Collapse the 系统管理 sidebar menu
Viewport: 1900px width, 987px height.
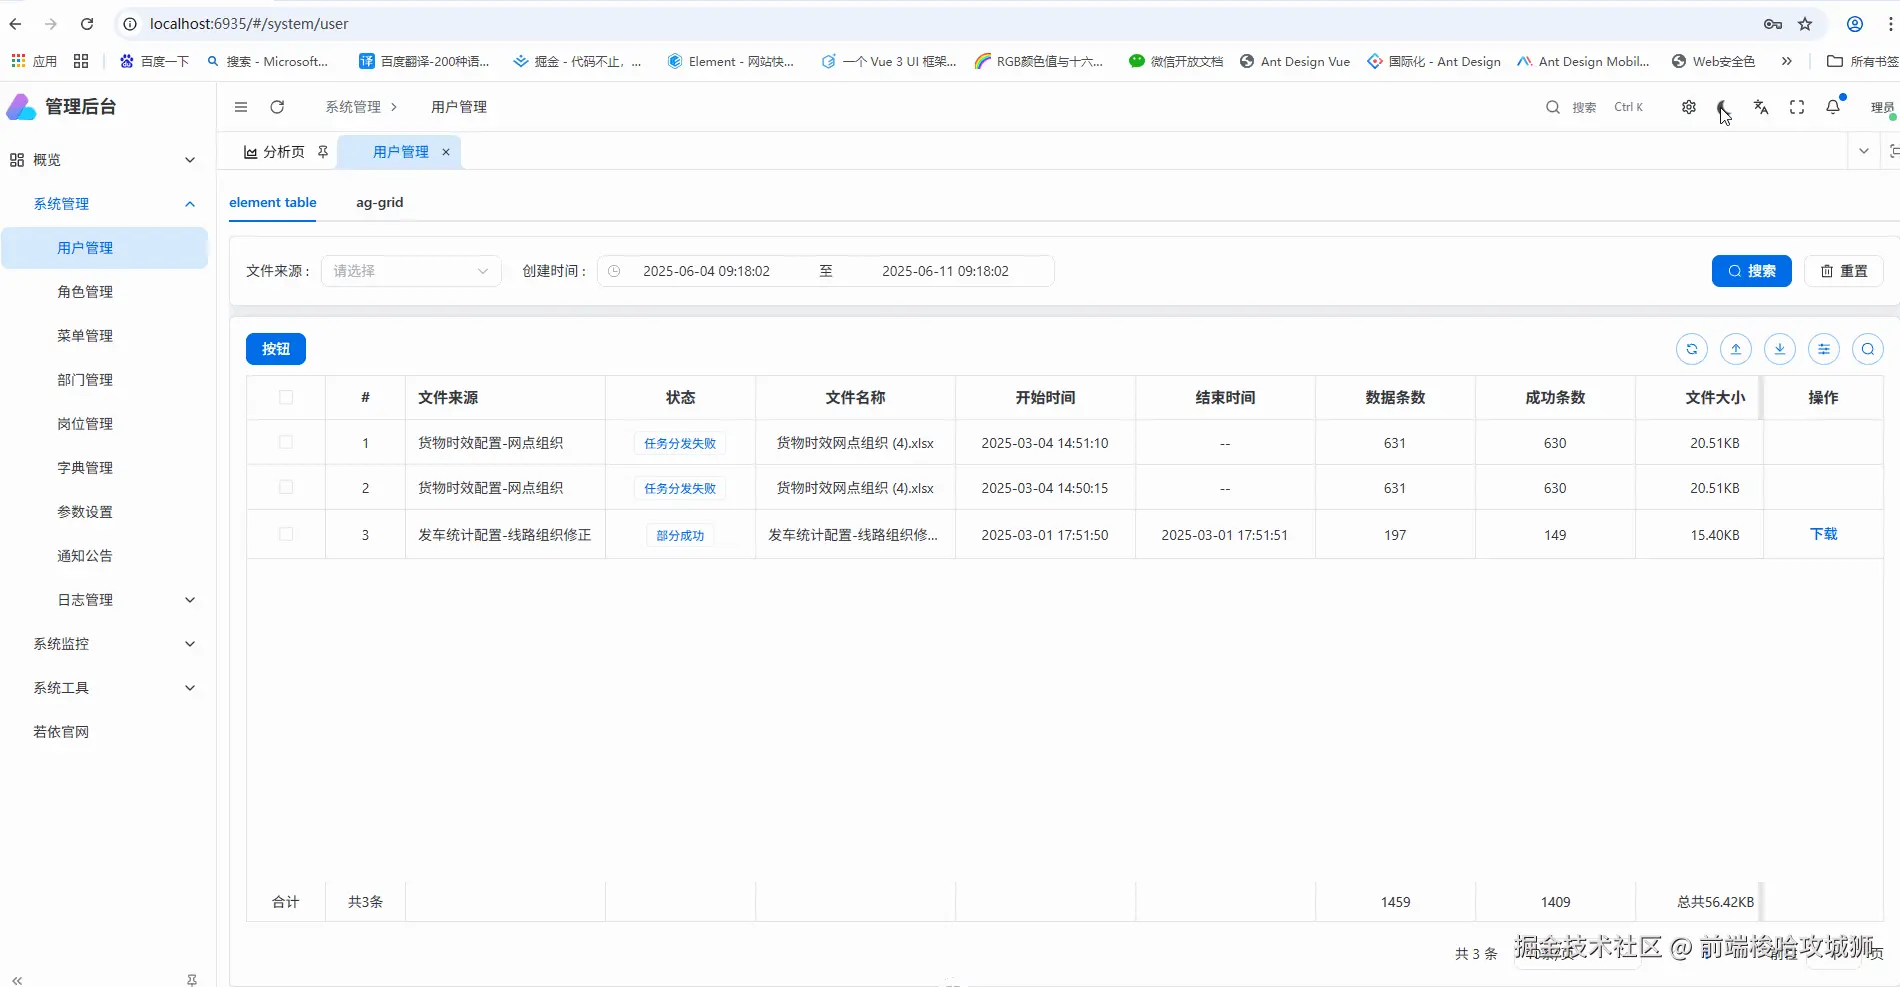(x=104, y=204)
